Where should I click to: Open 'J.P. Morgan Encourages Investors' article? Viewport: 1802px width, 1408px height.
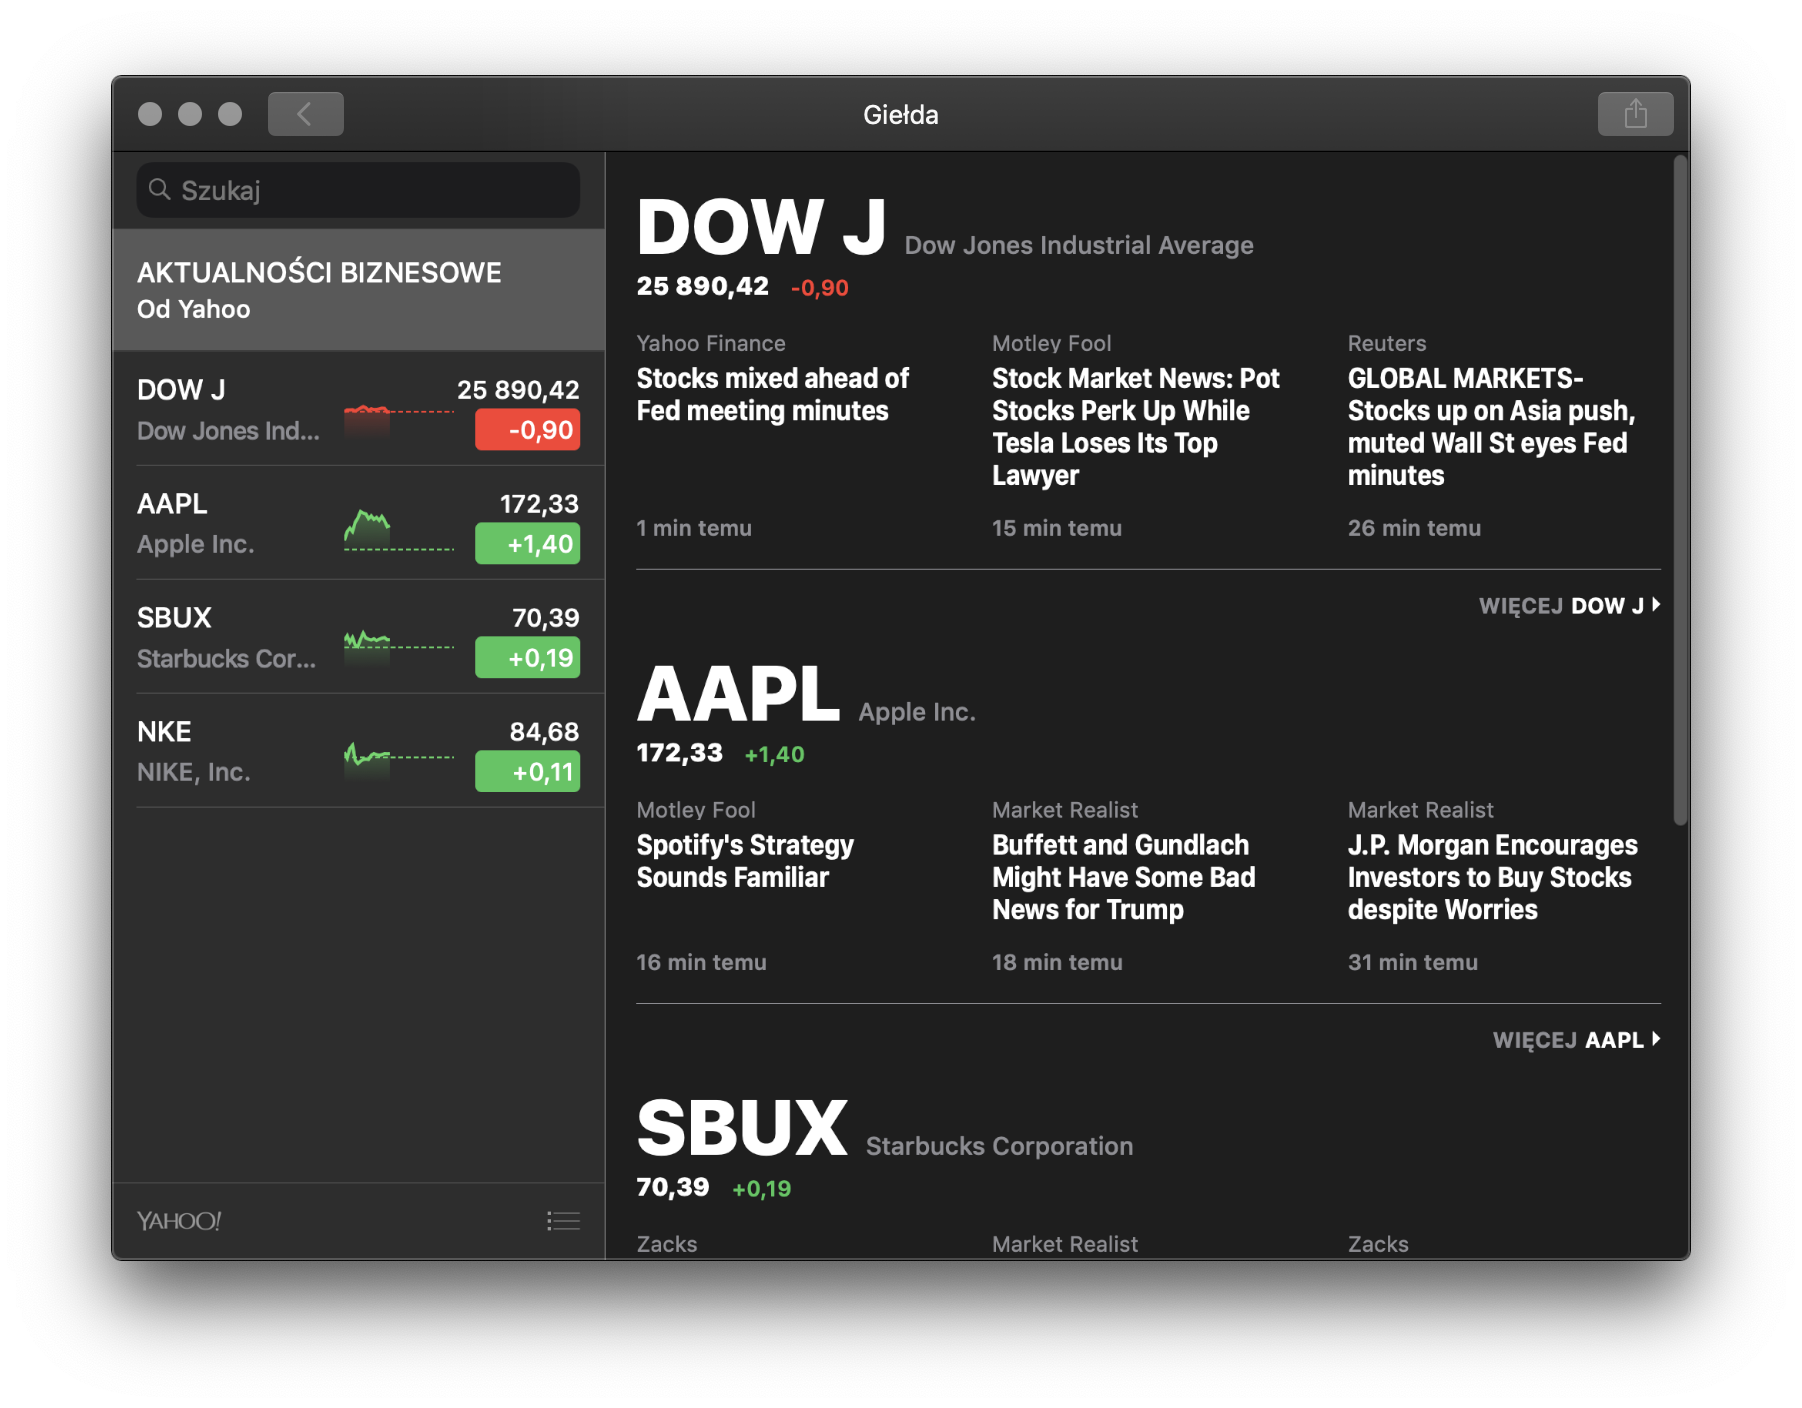coord(1492,877)
